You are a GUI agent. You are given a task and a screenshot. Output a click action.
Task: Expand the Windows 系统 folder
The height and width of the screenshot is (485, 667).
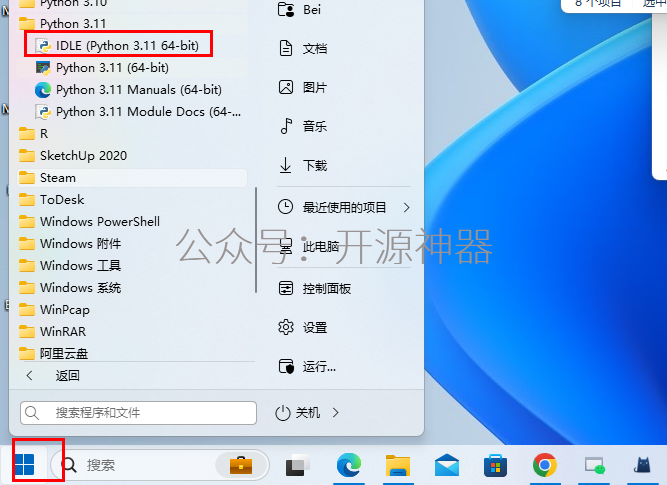click(x=70, y=288)
